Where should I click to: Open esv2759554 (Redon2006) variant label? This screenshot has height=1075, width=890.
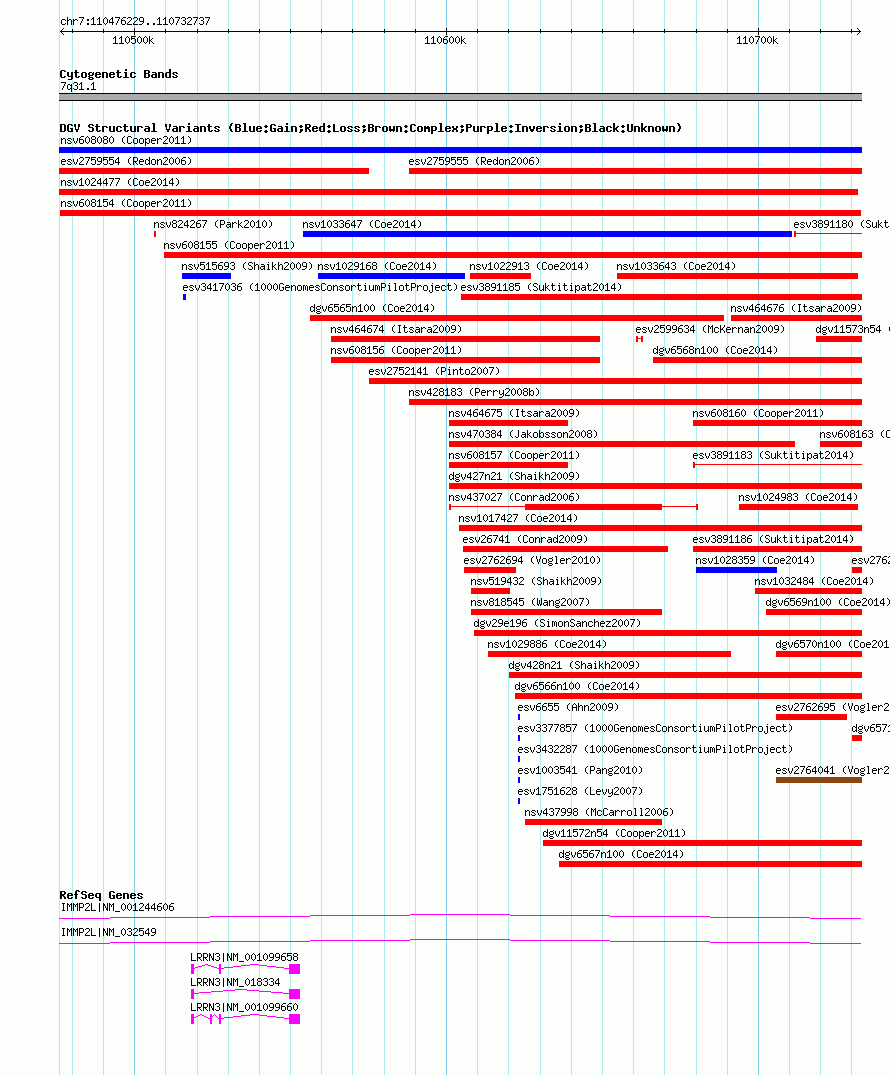(x=125, y=162)
